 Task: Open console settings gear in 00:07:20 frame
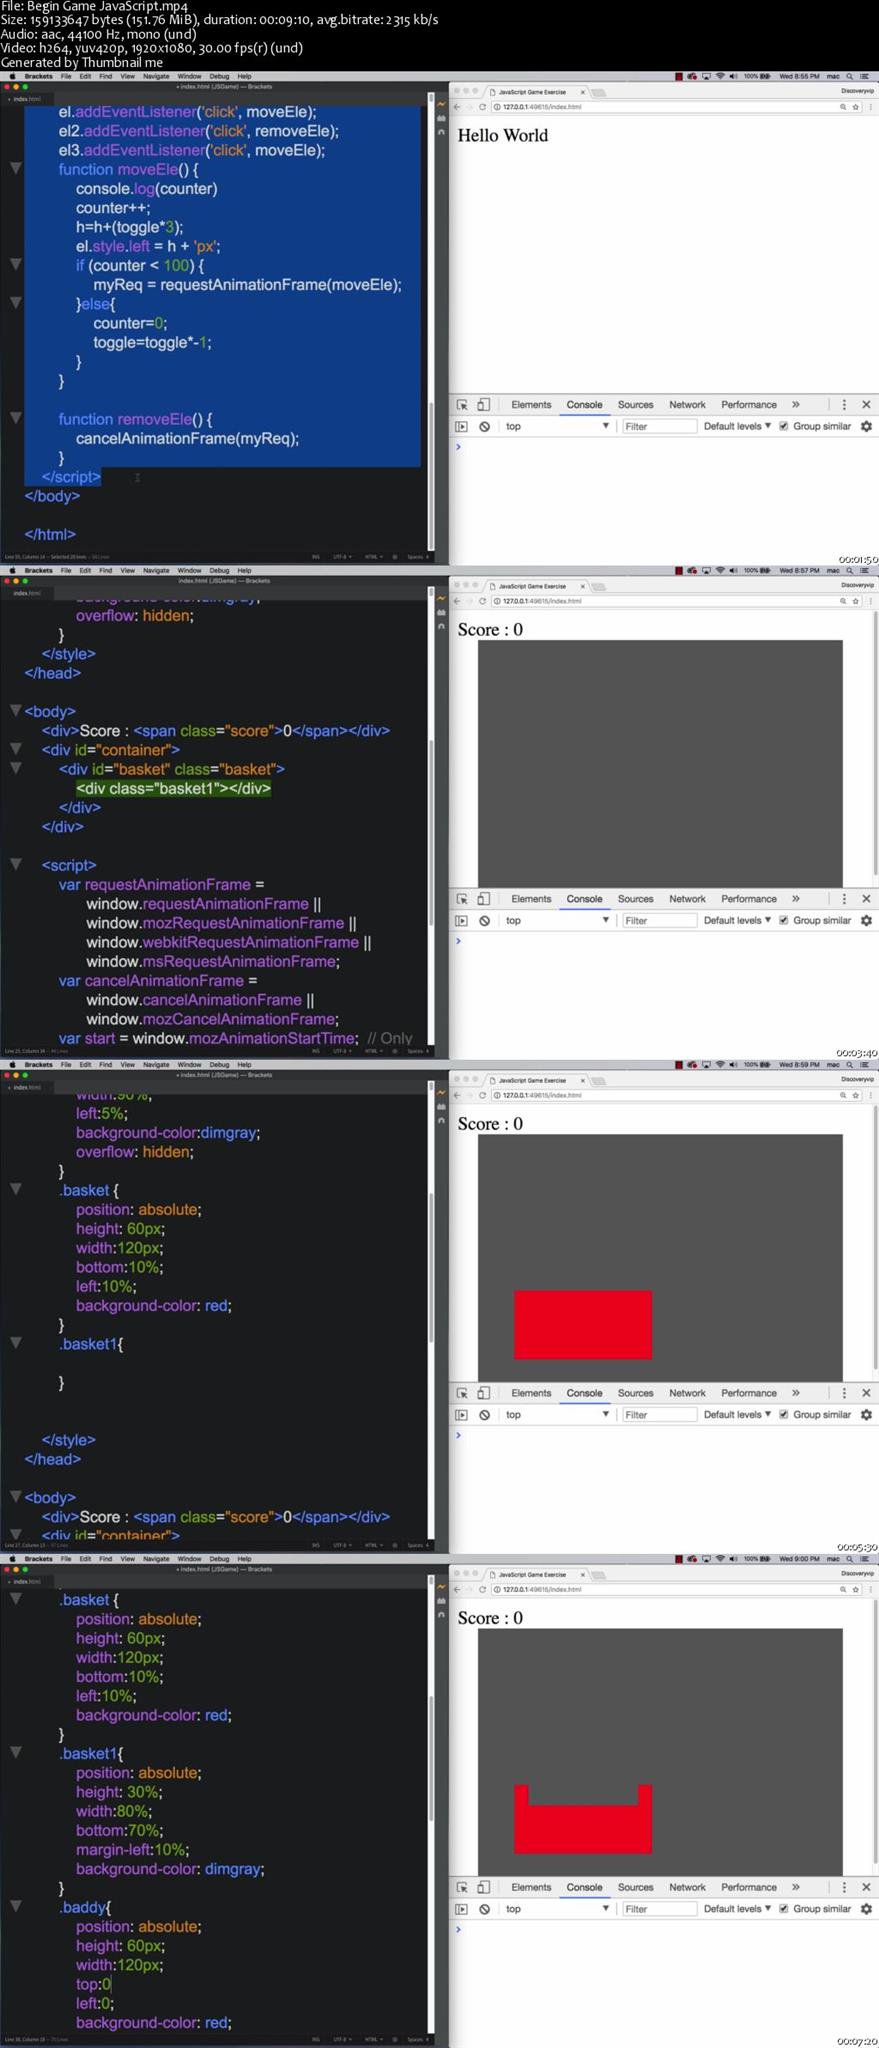tap(867, 1908)
